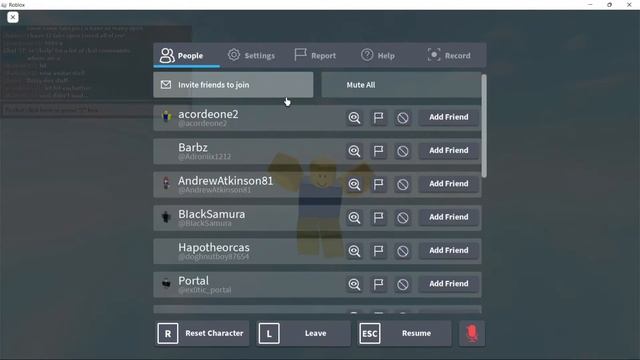
Task: Click the chat input bar behind the menu
Action: (78, 110)
